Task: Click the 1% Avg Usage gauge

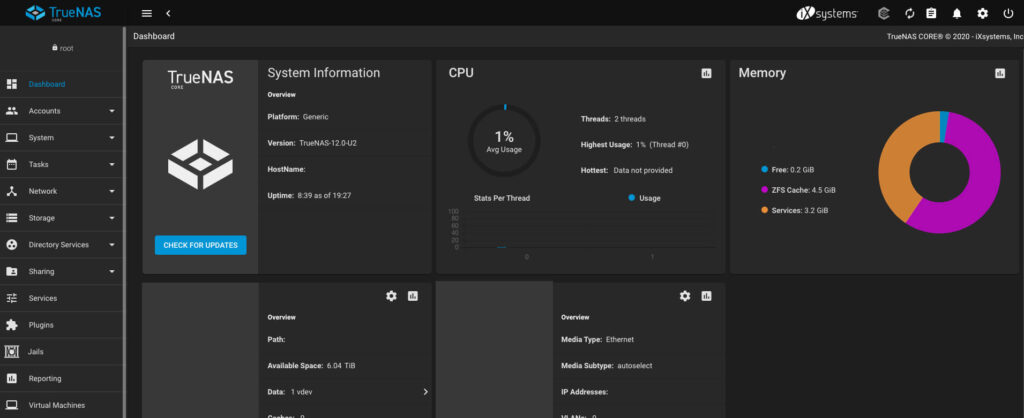Action: (504, 140)
